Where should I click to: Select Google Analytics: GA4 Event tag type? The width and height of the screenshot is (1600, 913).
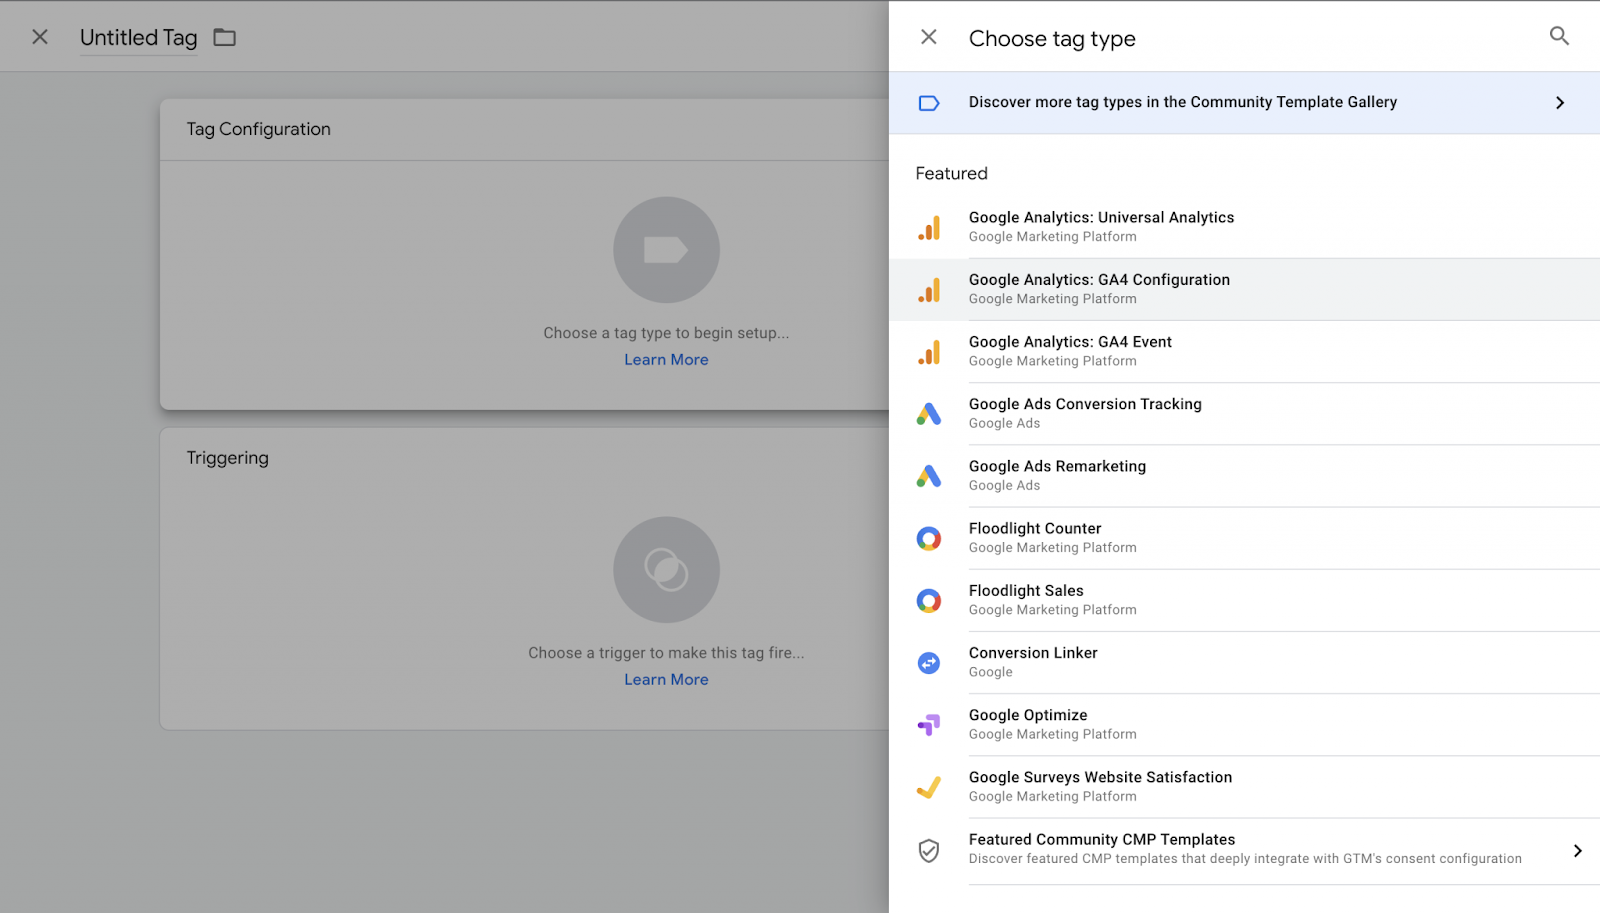[x=1244, y=352]
